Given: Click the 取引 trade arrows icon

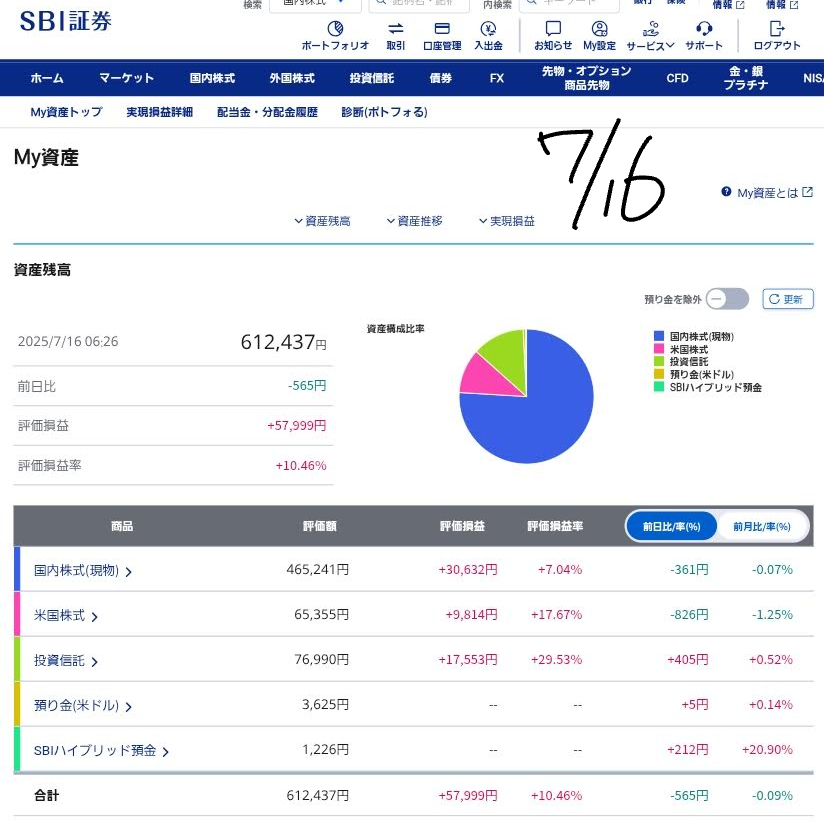Looking at the screenshot, I should tap(396, 28).
